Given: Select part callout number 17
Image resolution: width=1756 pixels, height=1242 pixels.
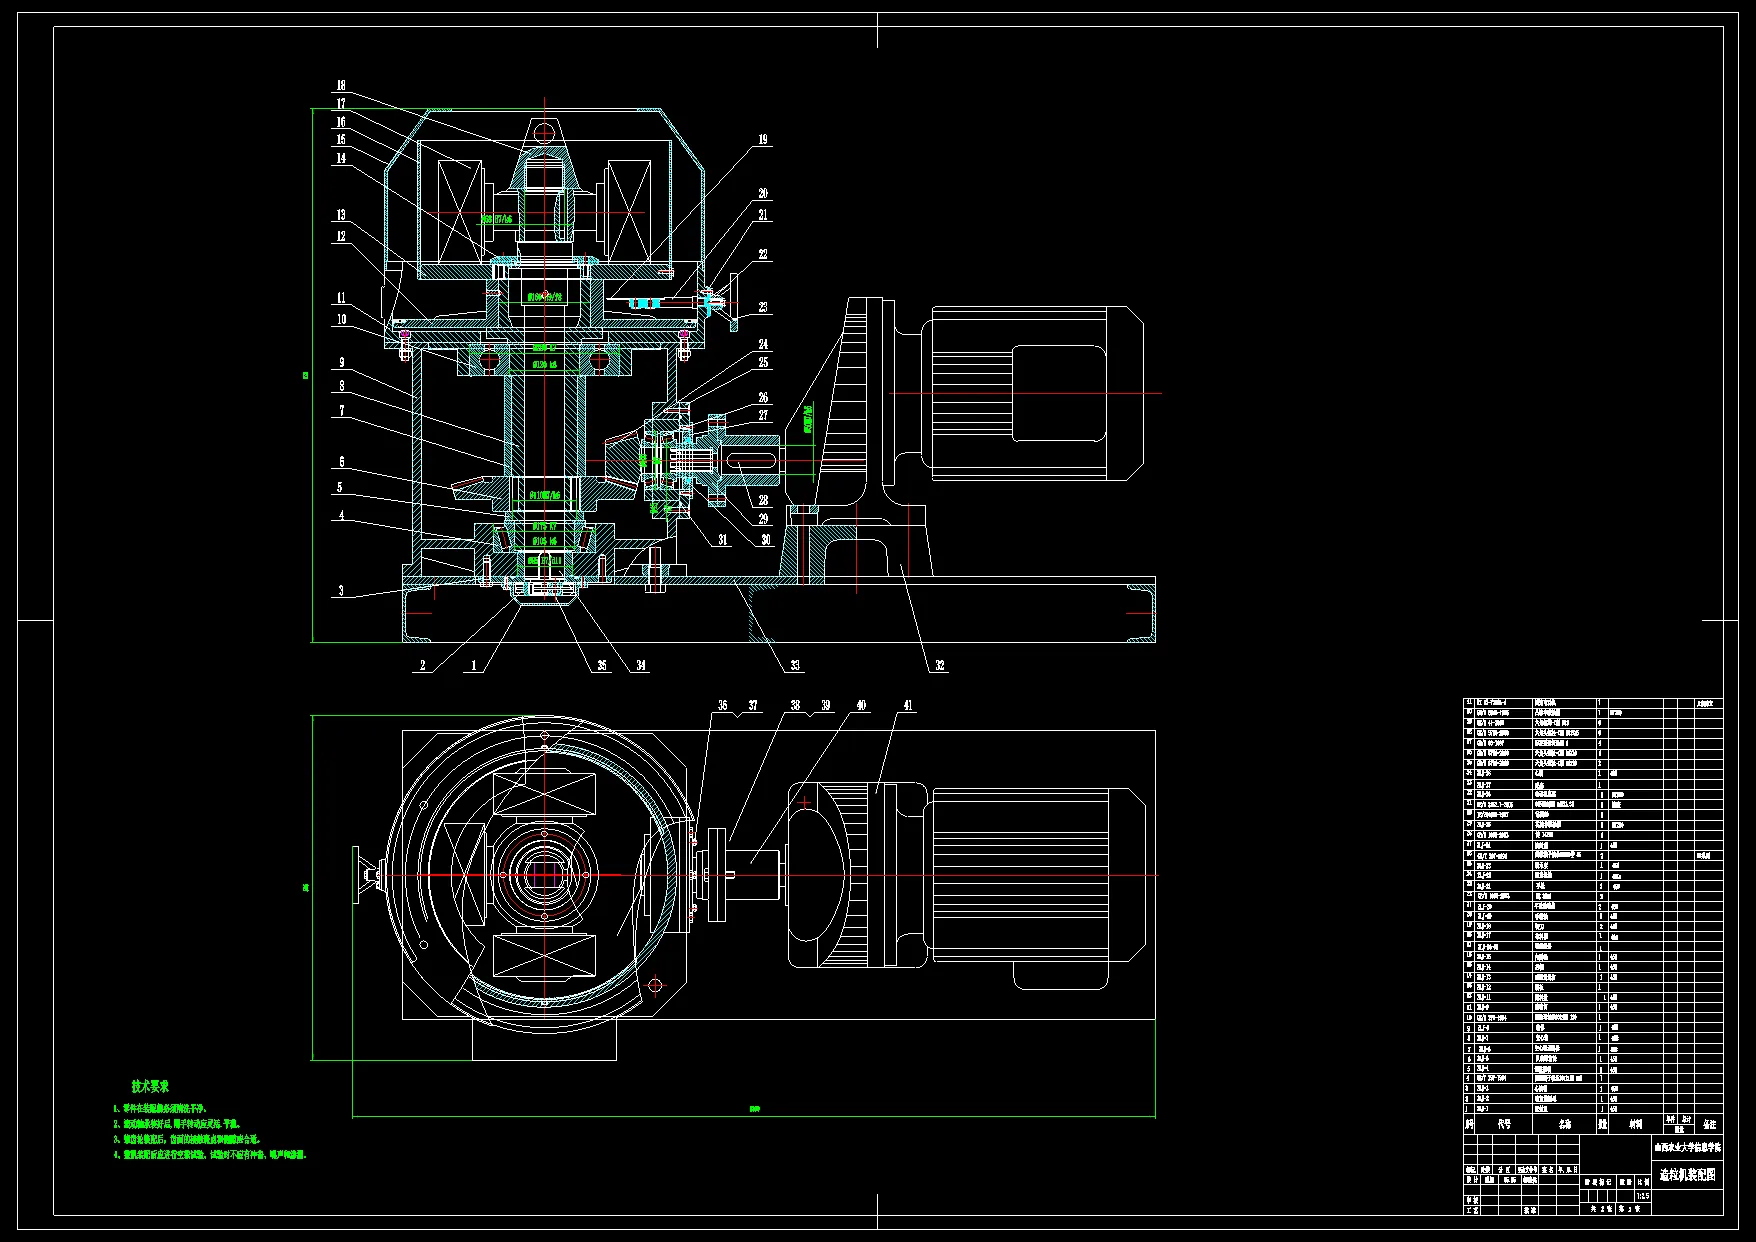Looking at the screenshot, I should pos(341,104).
